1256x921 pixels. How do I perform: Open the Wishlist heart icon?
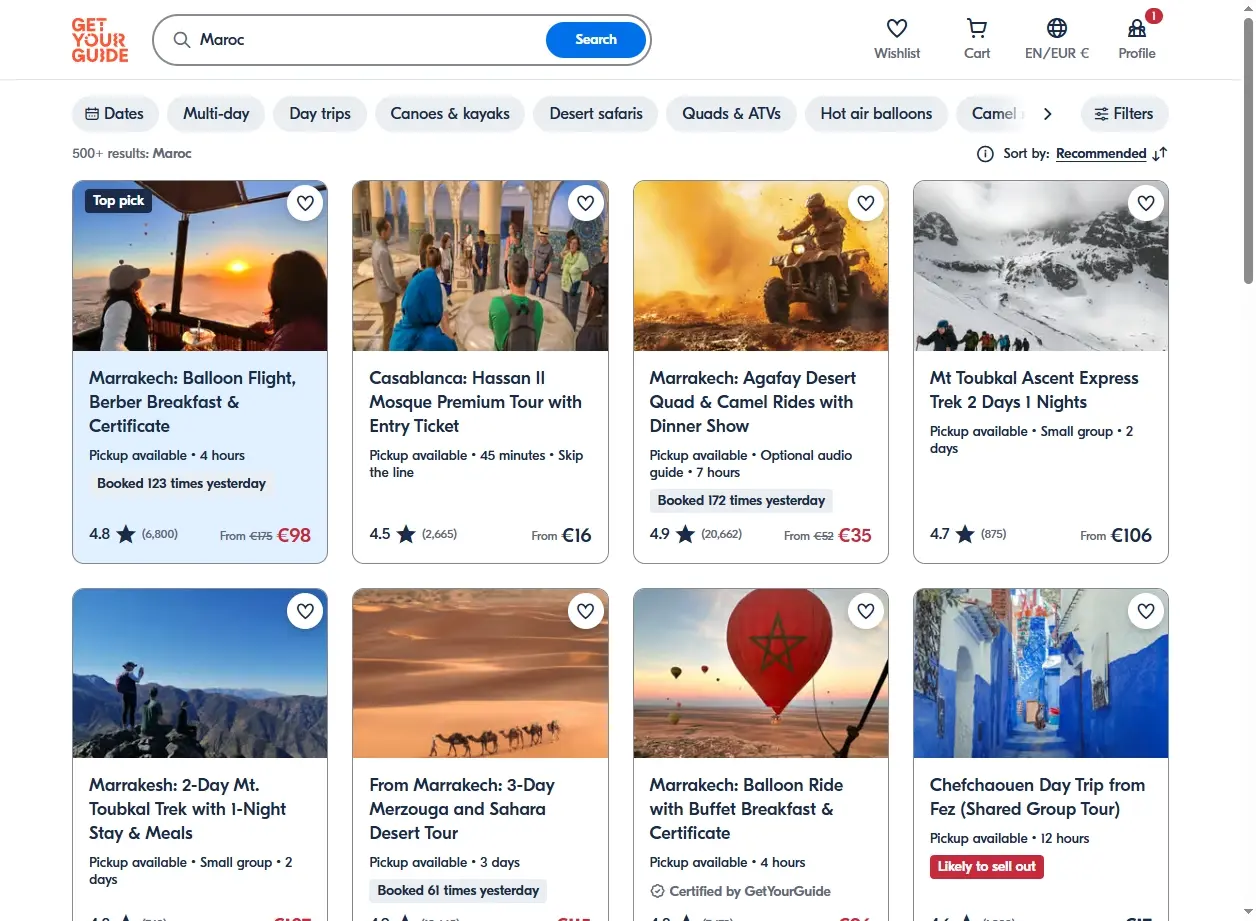click(x=897, y=28)
